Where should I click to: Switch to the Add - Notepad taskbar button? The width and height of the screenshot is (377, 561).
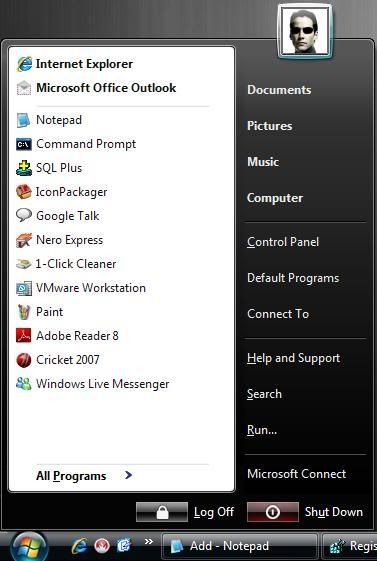(x=240, y=546)
